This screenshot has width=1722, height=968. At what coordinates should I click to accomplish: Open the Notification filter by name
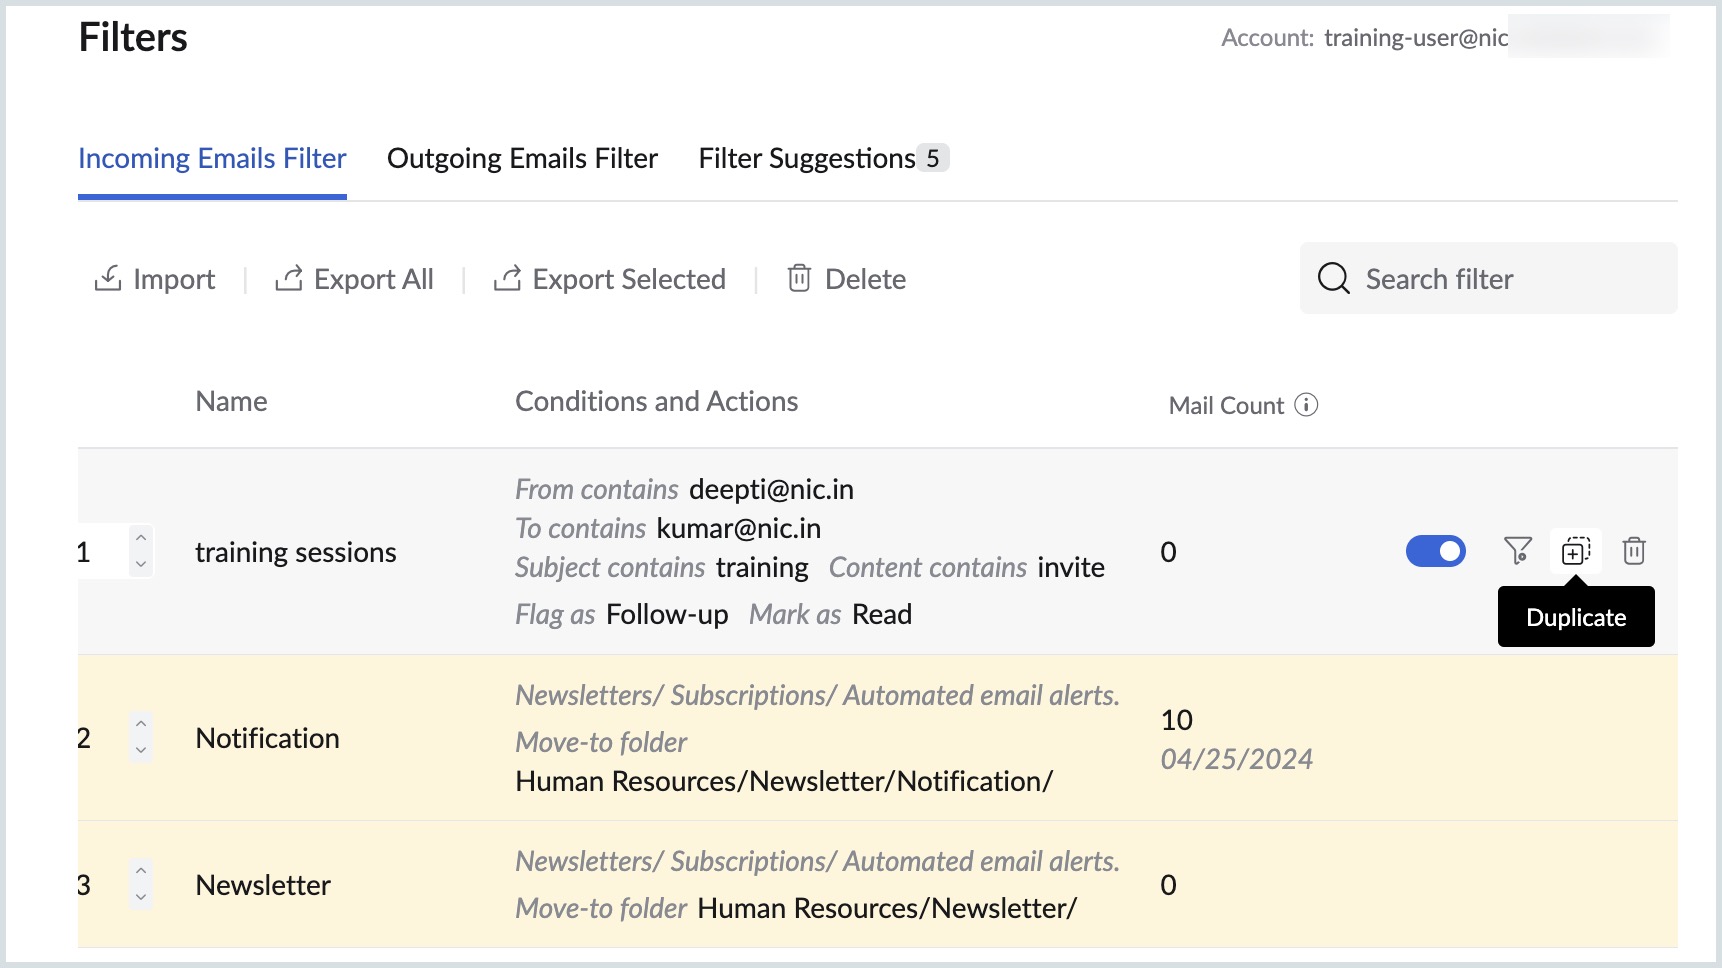(x=267, y=738)
